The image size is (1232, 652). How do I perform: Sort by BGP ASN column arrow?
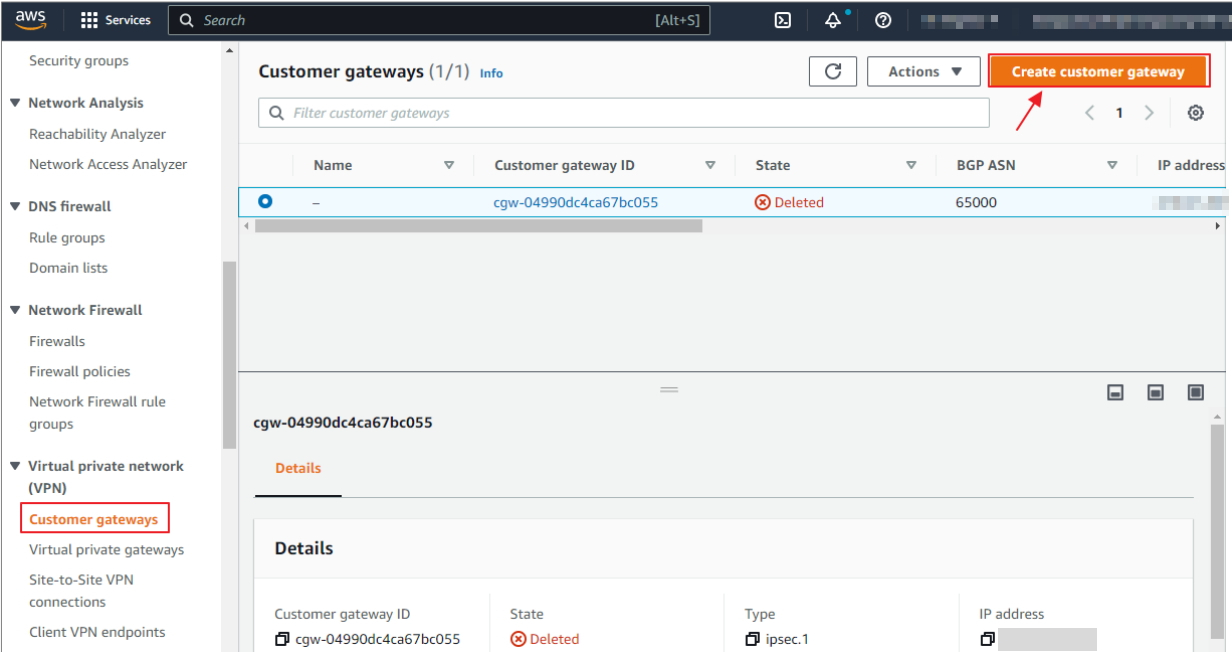coord(1112,166)
